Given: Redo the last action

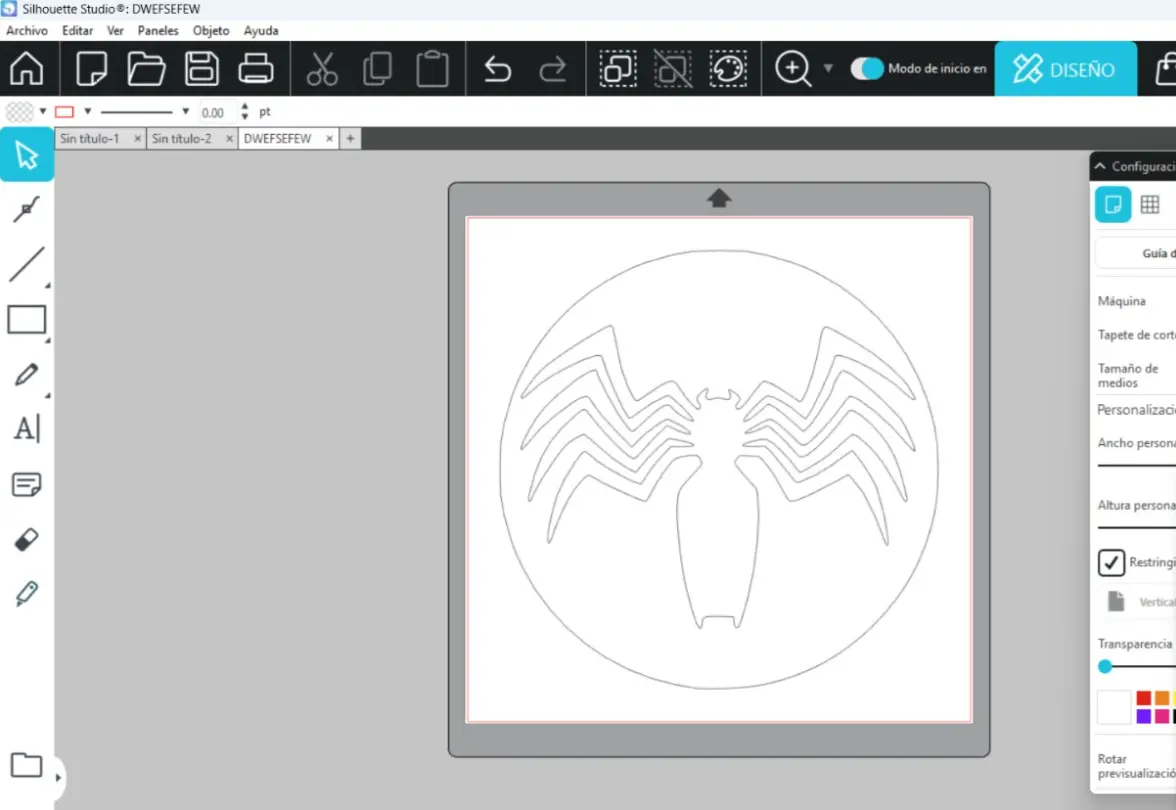Looking at the screenshot, I should click(x=553, y=69).
